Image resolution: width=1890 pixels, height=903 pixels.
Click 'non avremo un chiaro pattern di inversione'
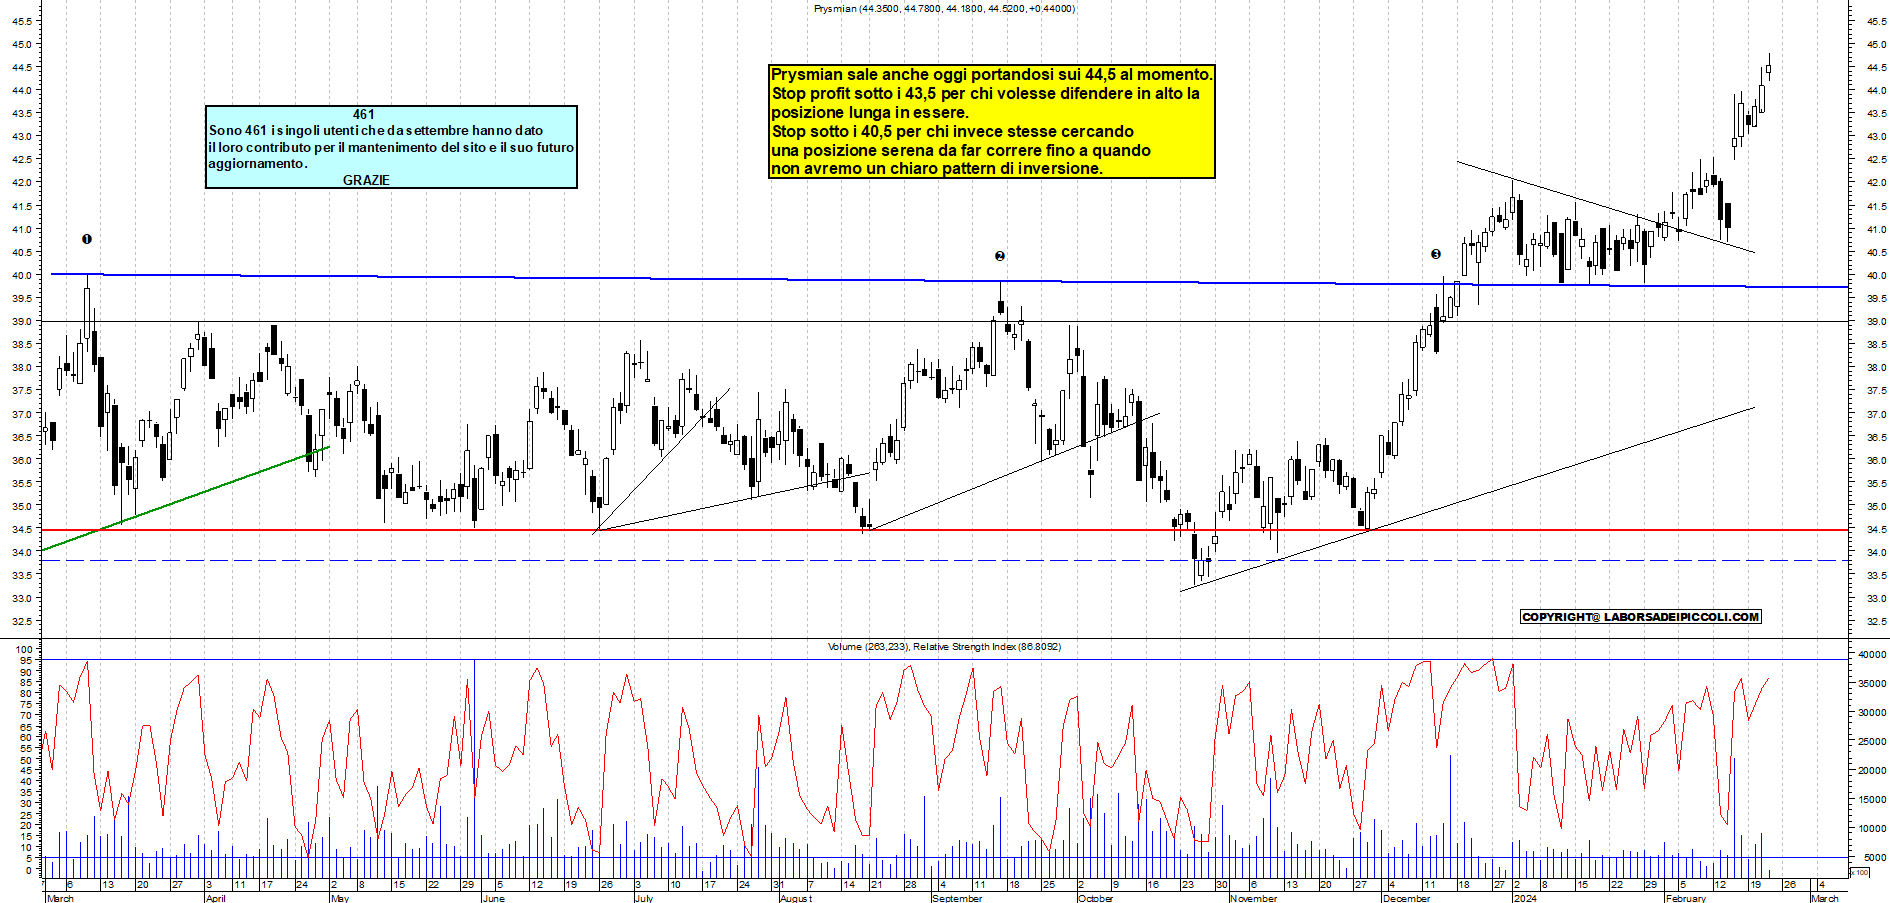(937, 169)
